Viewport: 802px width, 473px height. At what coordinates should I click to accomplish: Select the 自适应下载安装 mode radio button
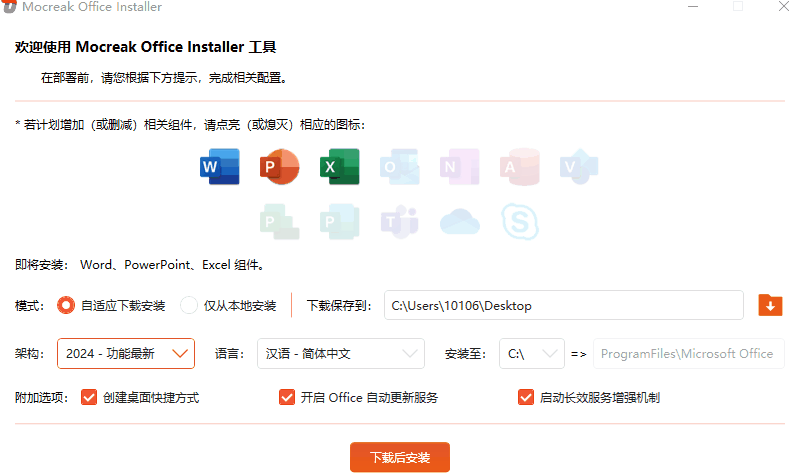(x=66, y=305)
